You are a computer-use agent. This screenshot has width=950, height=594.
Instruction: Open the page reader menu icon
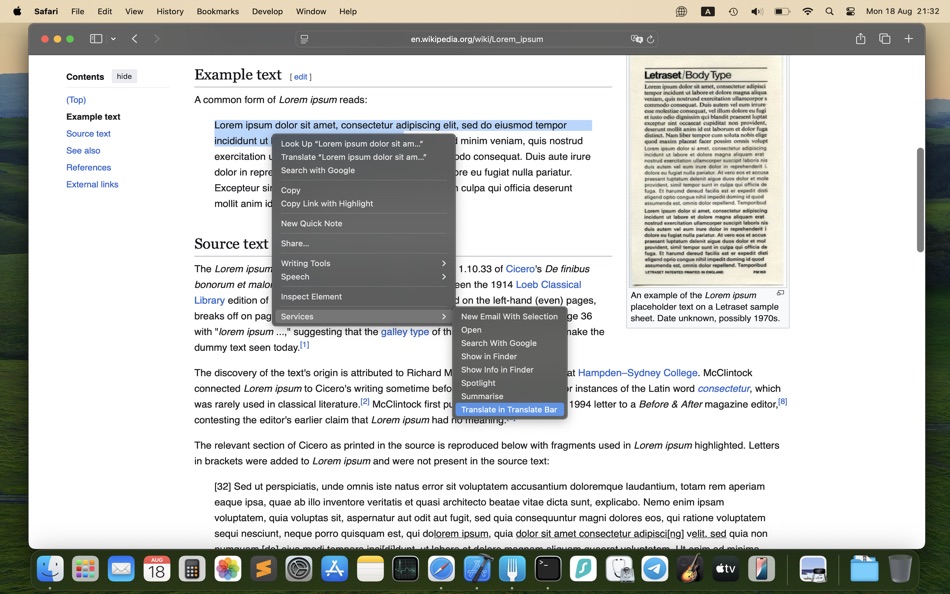[304, 39]
